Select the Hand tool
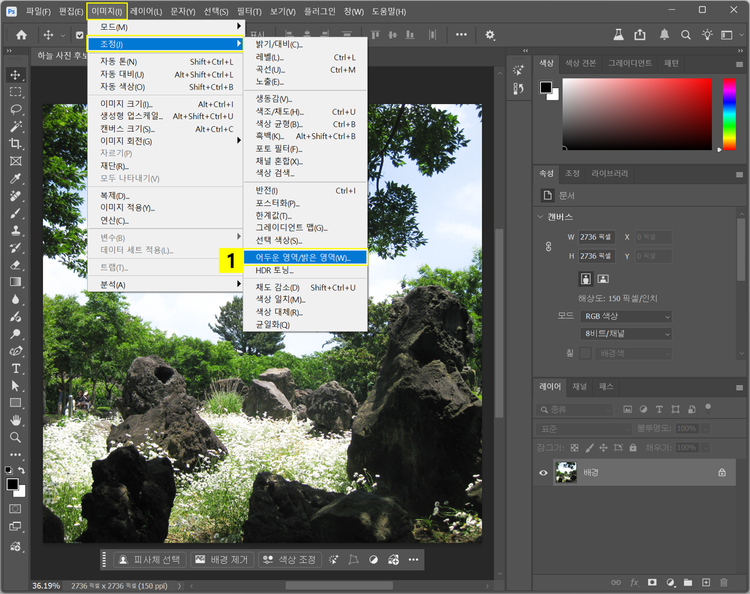This screenshot has width=750, height=594. click(15, 420)
